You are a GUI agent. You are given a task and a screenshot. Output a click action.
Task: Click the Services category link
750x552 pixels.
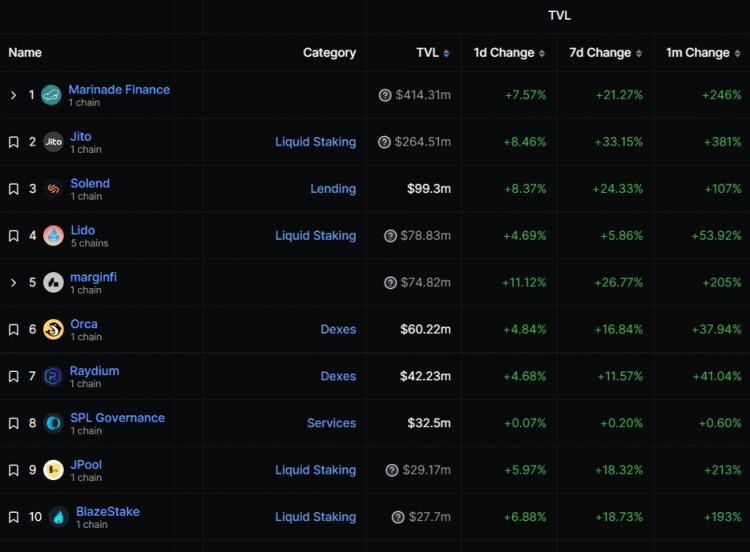coord(331,423)
